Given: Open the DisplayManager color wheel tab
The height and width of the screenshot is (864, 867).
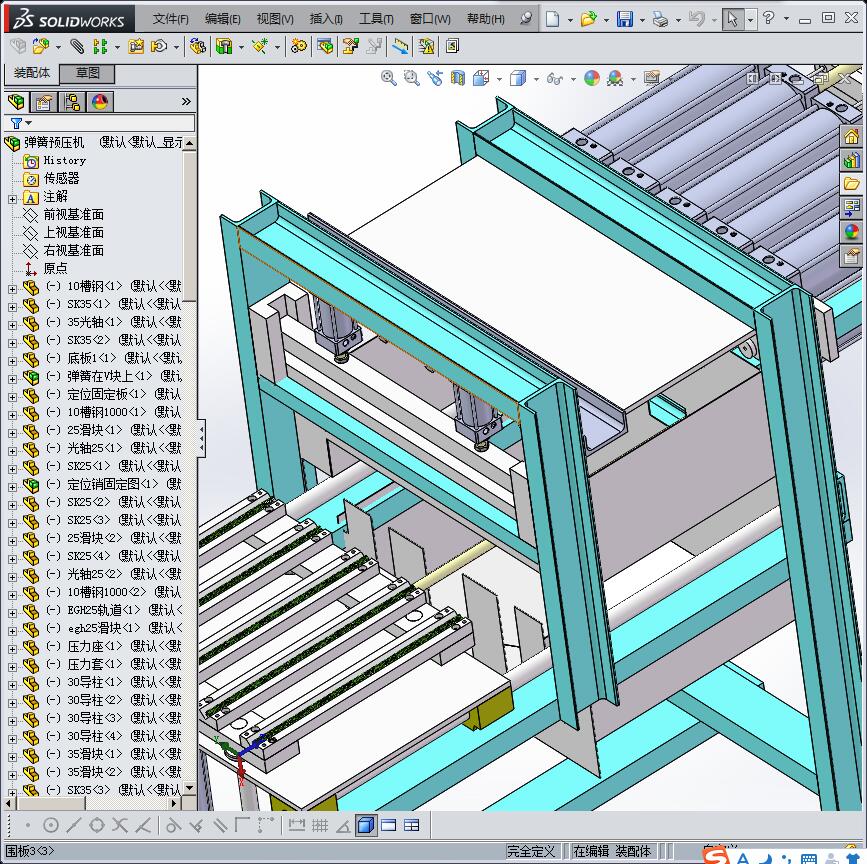Looking at the screenshot, I should pyautogui.click(x=100, y=102).
